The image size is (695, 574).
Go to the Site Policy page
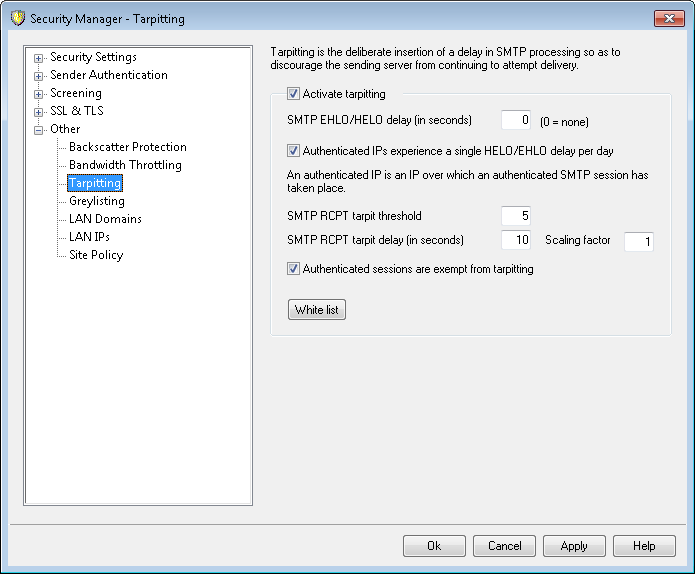[96, 255]
